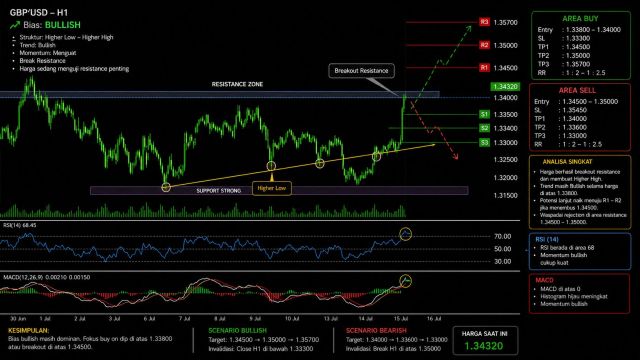Click the 16 Jul date on time axis

[434, 318]
